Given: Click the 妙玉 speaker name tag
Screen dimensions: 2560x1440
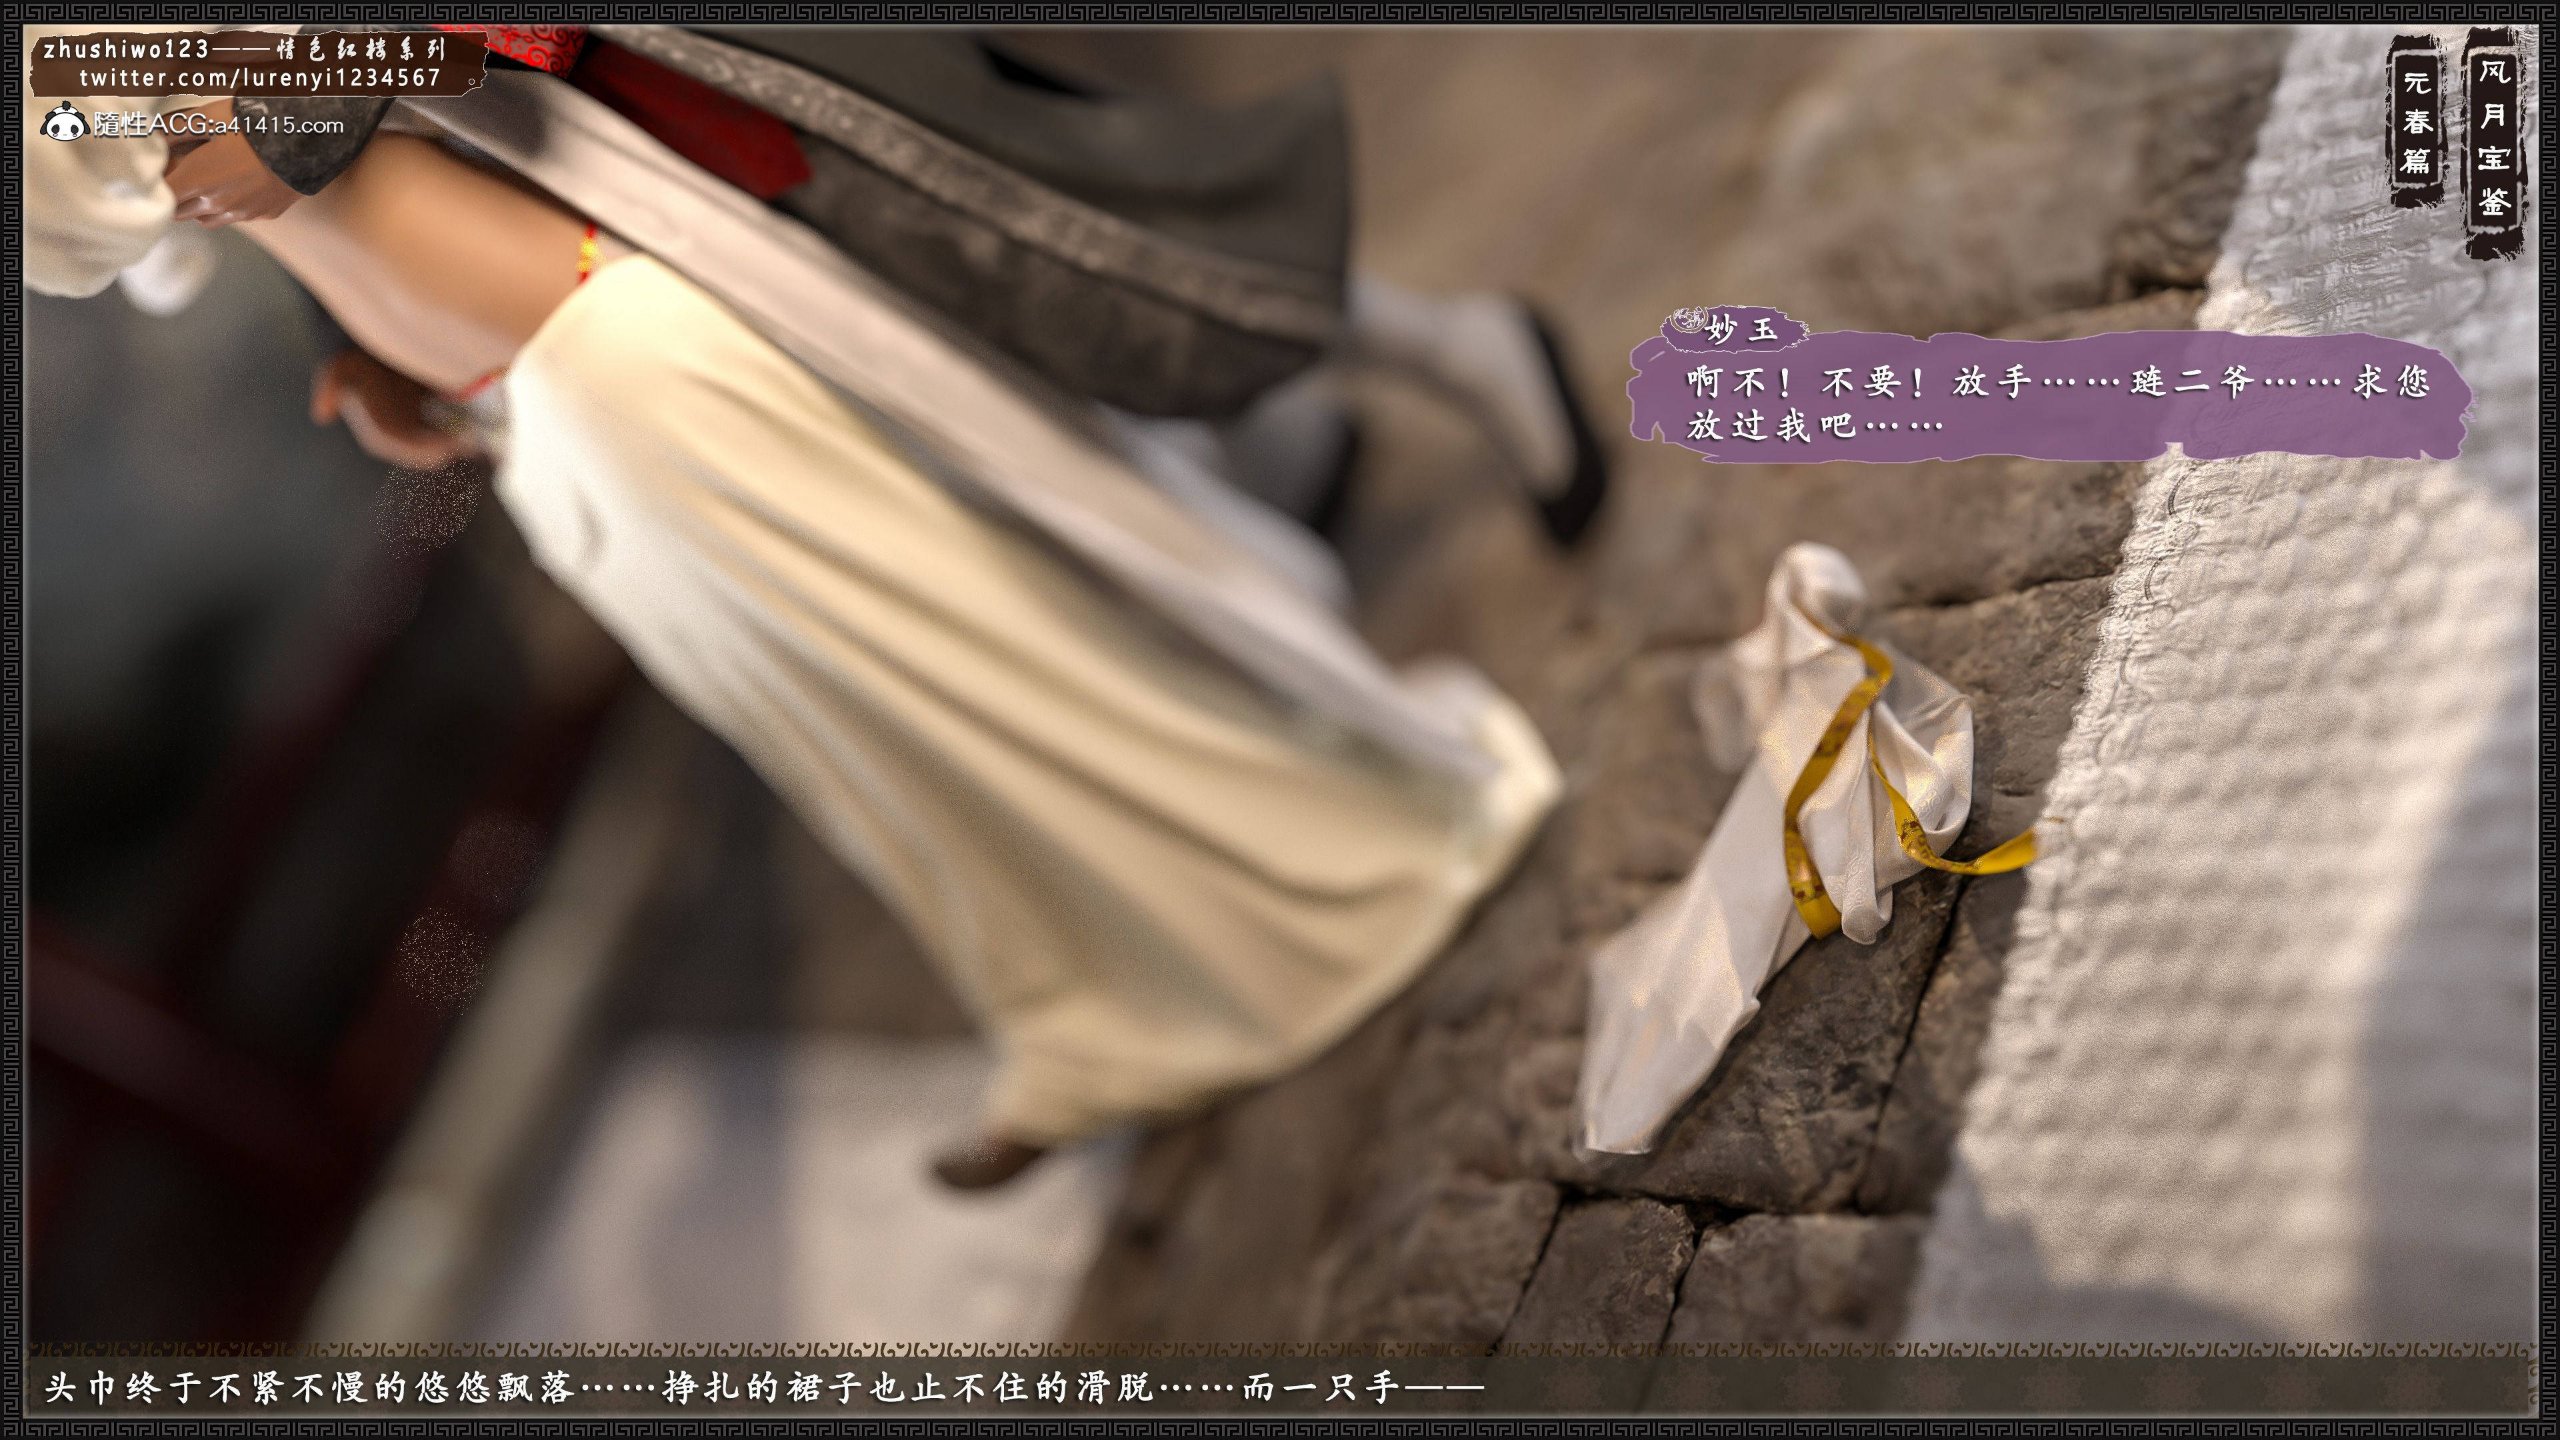Looking at the screenshot, I should pos(1743,329).
